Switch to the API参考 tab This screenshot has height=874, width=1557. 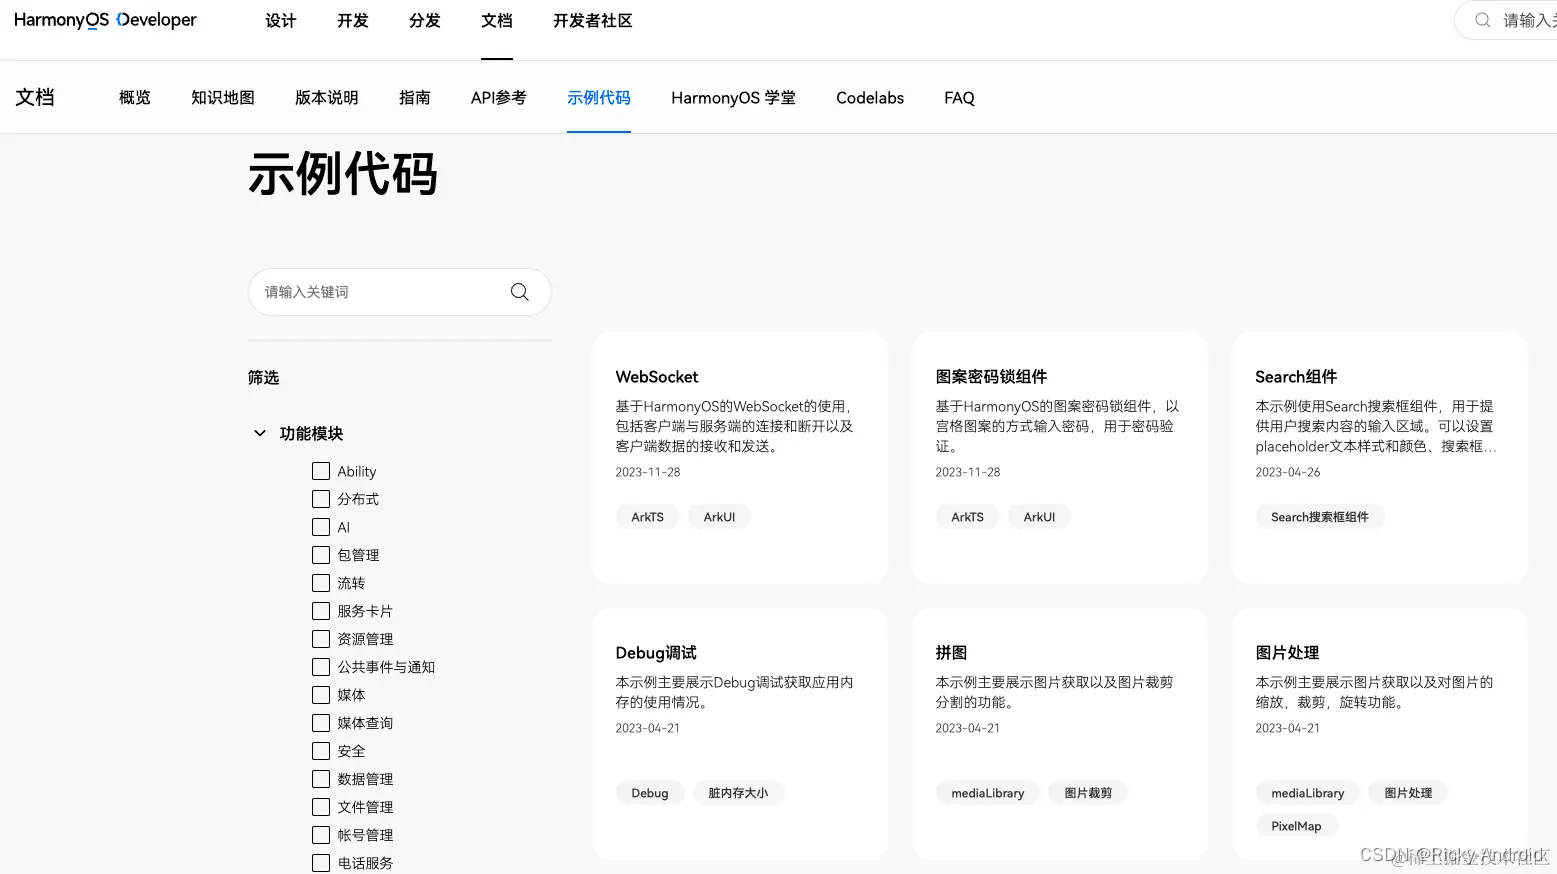499,98
